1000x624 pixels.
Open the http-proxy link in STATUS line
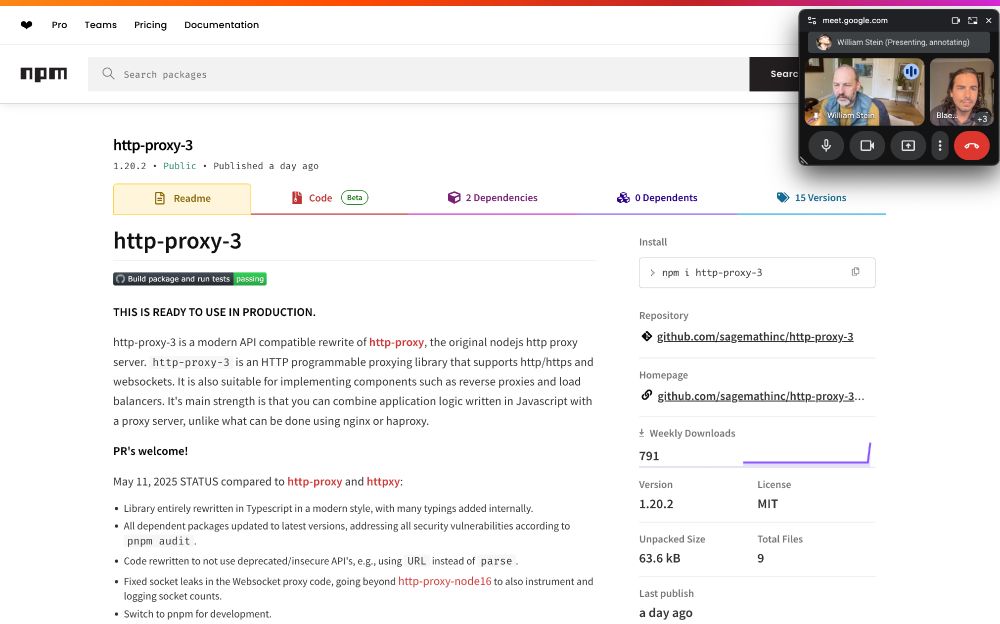coord(314,482)
